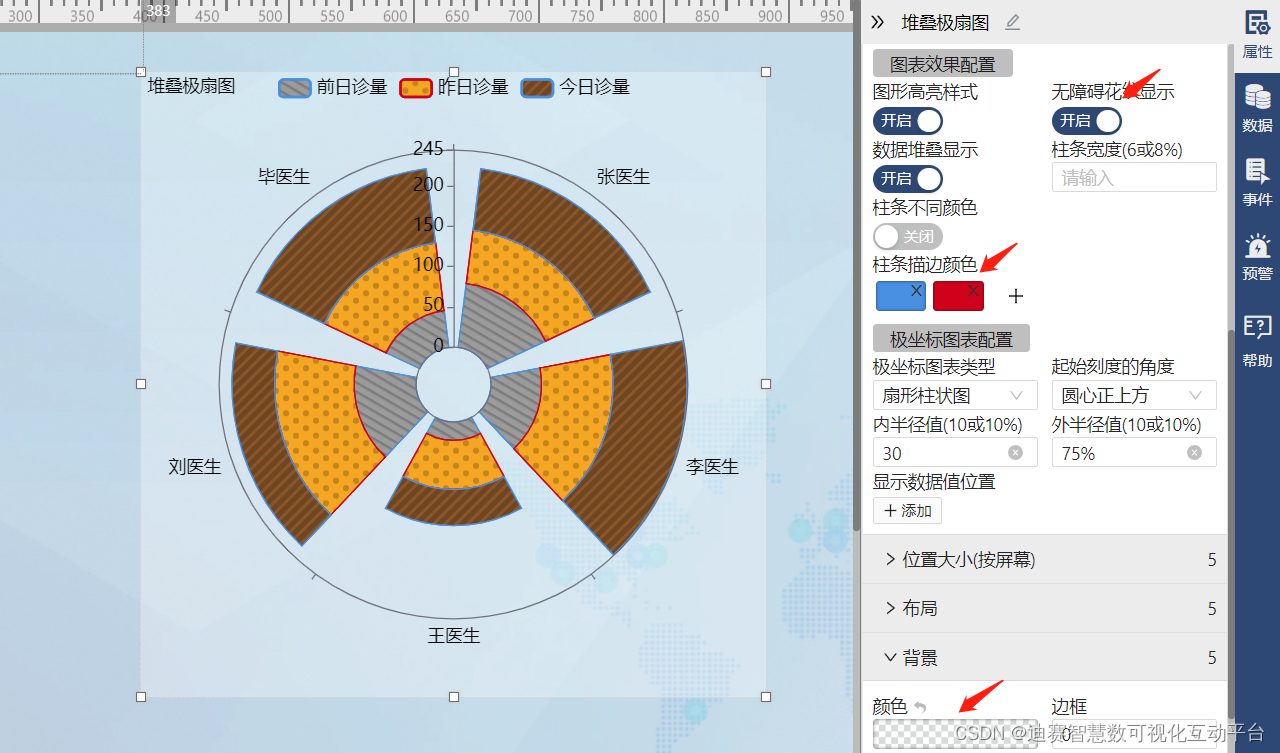Screen dimensions: 1280x753
Task: Focus 内半径值 input field
Action: point(955,453)
